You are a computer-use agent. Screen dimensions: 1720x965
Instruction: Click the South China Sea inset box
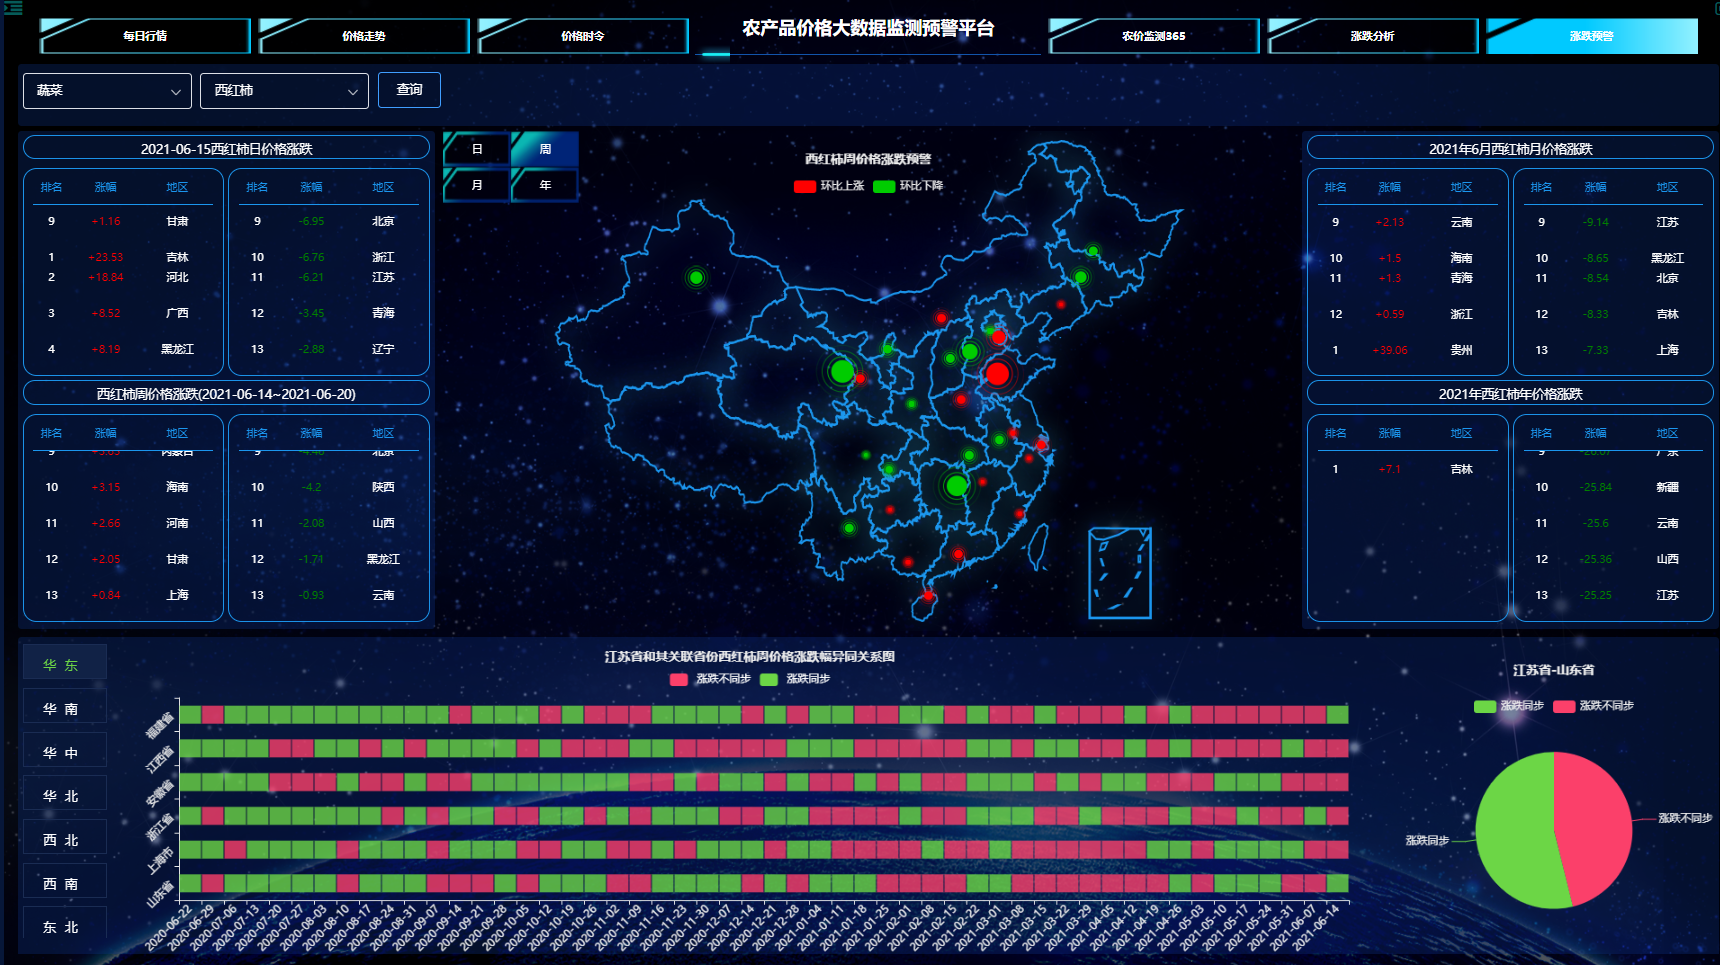tap(1119, 573)
